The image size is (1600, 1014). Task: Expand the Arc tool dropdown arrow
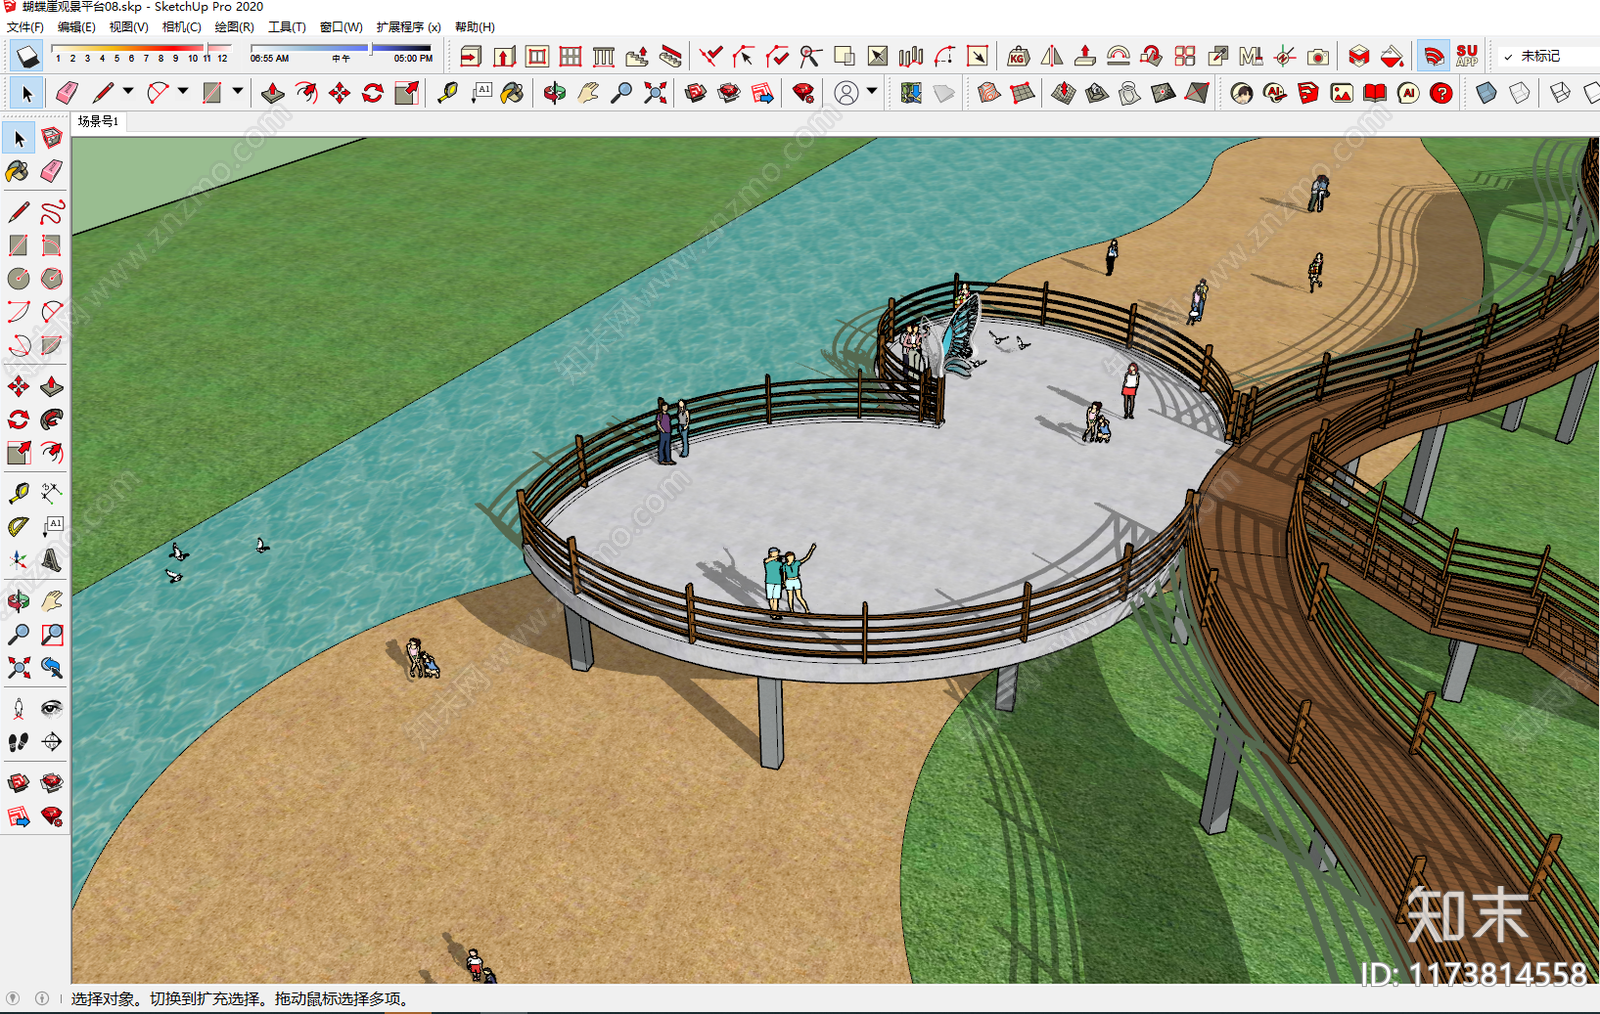point(183,92)
